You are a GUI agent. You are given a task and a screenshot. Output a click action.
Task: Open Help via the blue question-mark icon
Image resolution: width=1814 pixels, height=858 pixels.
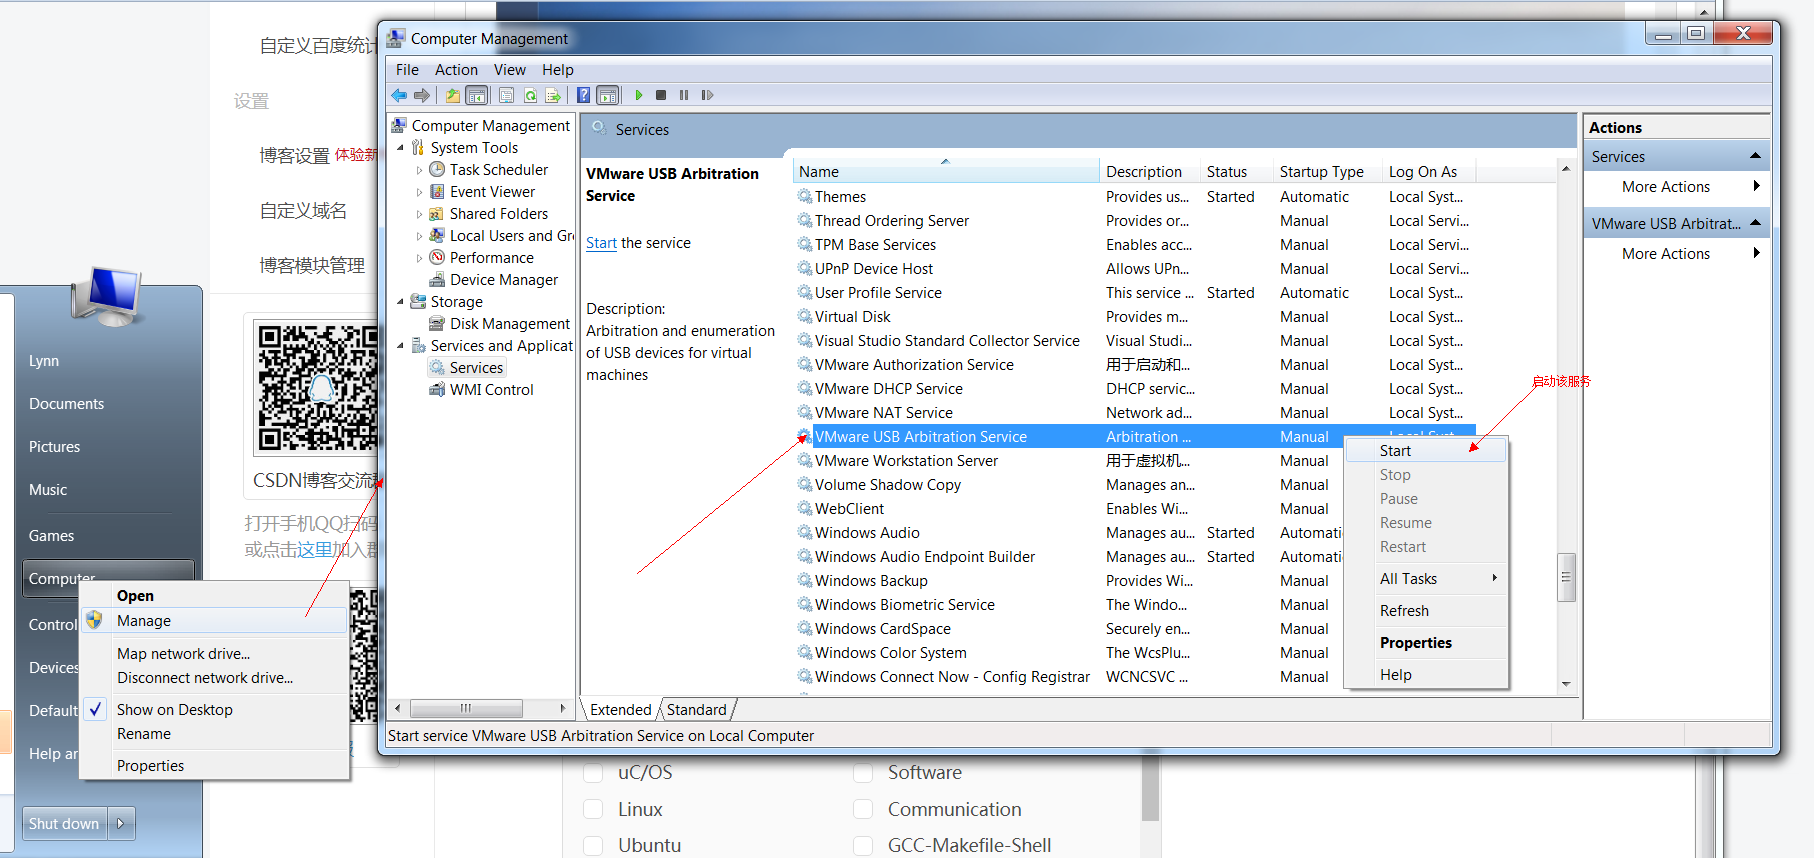584,95
